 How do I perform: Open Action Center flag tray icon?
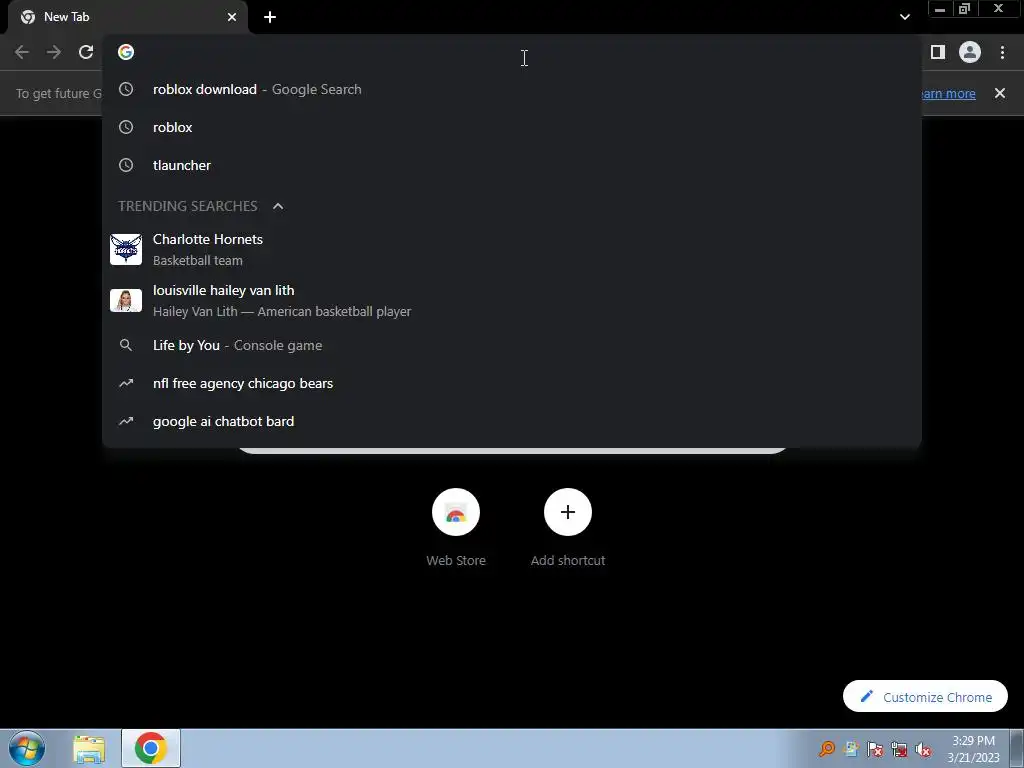(x=875, y=749)
